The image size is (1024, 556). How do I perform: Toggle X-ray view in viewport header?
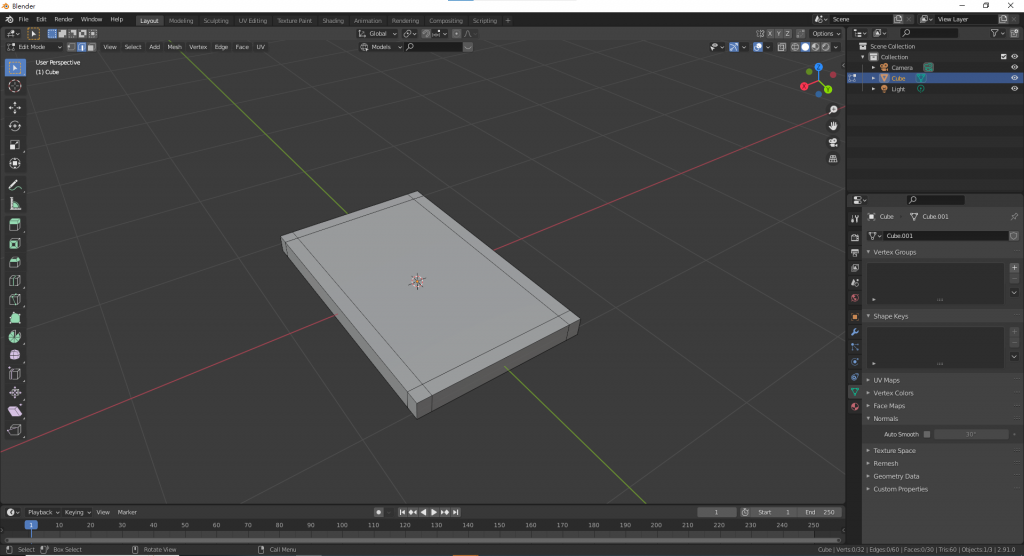tap(782, 47)
